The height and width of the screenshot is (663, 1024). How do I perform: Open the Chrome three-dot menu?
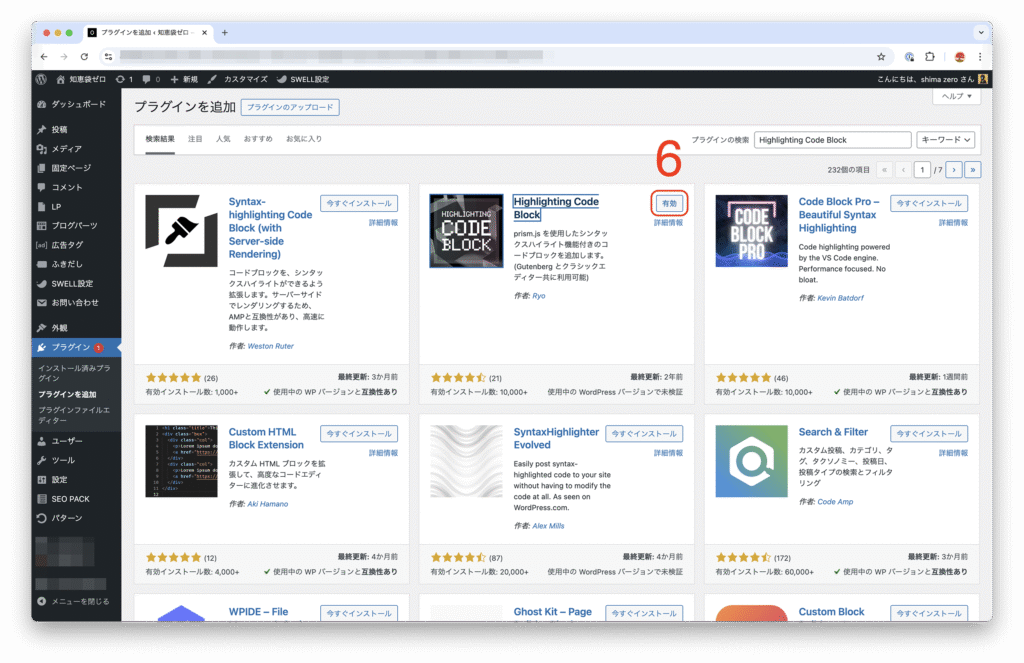[980, 57]
